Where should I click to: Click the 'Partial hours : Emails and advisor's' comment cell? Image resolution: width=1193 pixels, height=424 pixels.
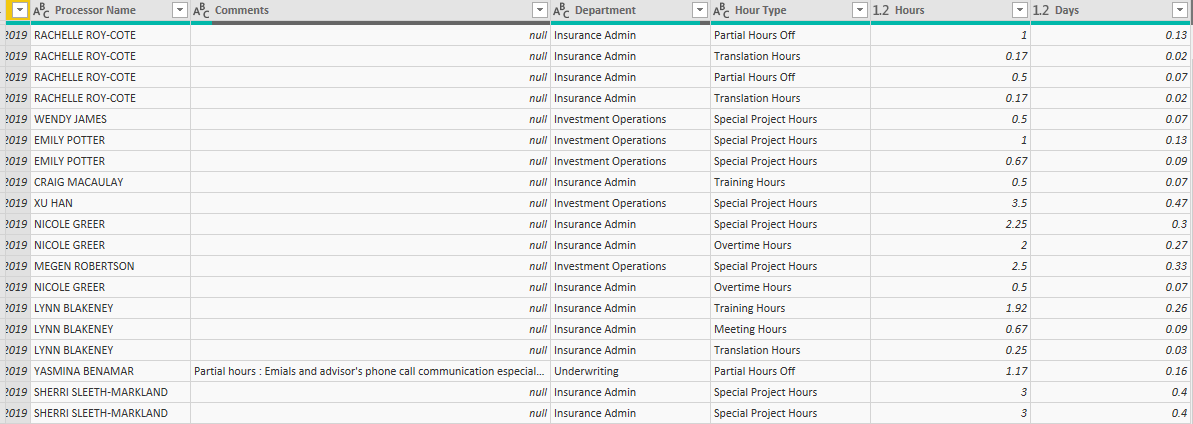click(x=370, y=371)
